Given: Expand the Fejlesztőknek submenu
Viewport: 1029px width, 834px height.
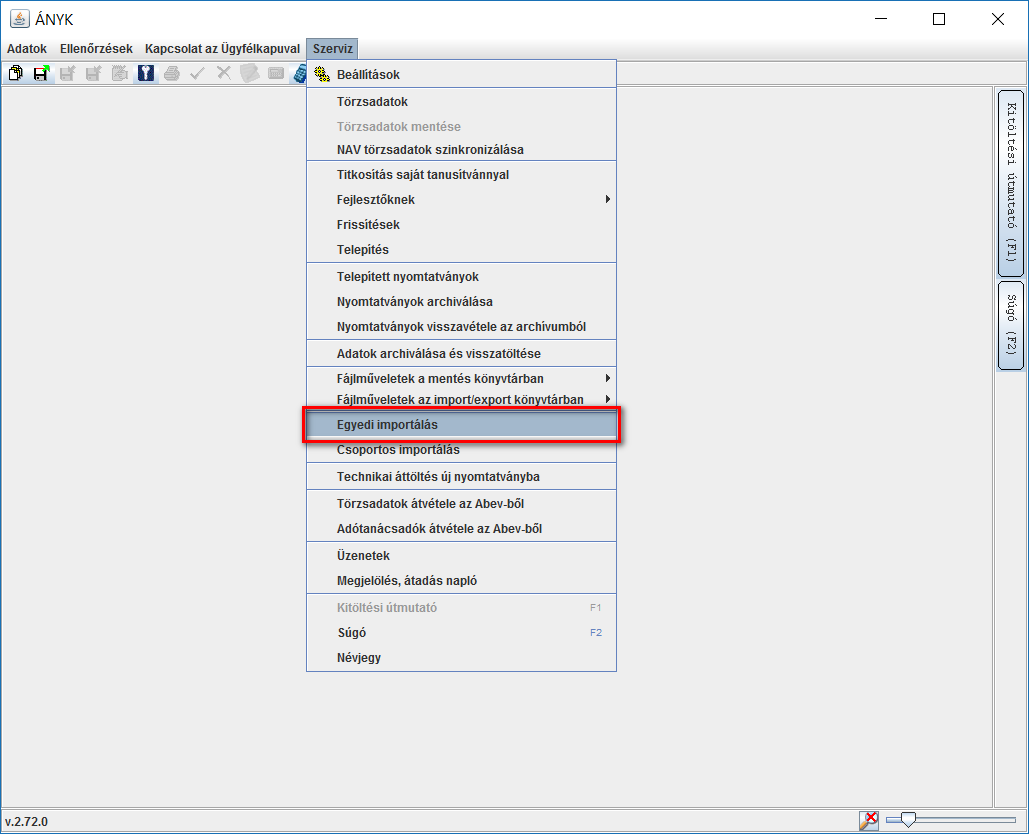Looking at the screenshot, I should 461,199.
